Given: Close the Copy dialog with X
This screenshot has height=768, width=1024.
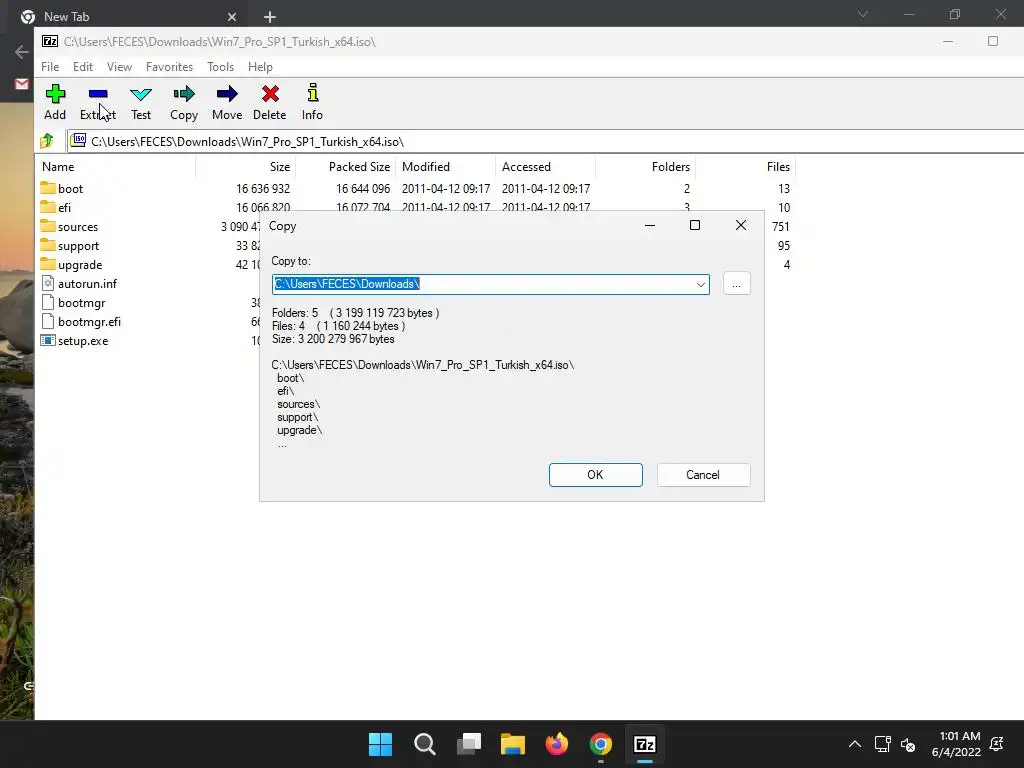Looking at the screenshot, I should [741, 225].
